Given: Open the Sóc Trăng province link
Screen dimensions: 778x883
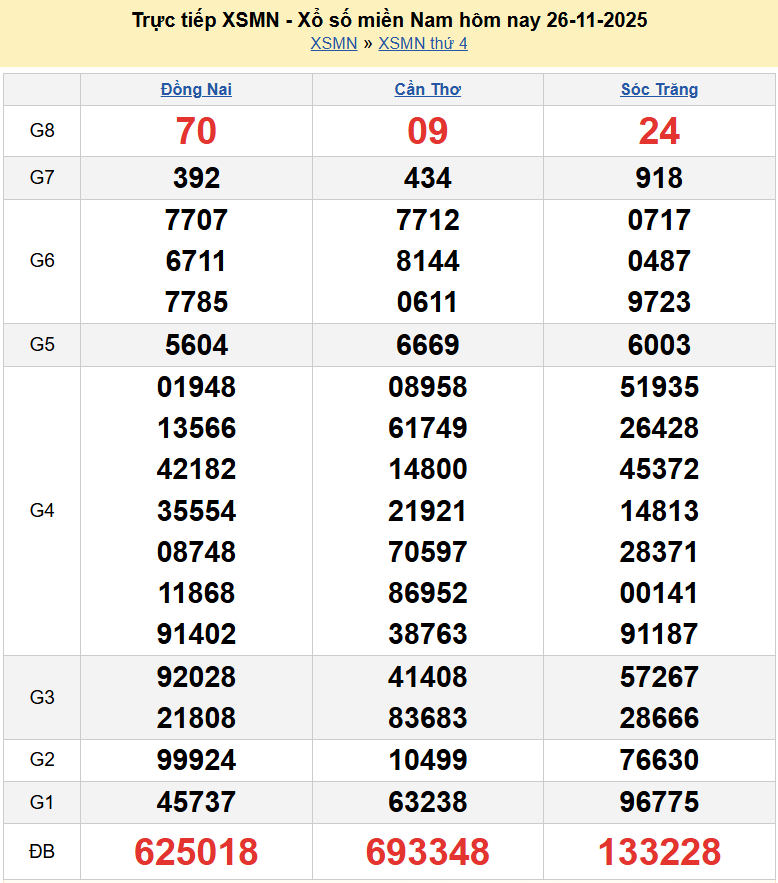Looking at the screenshot, I should click(x=659, y=90).
